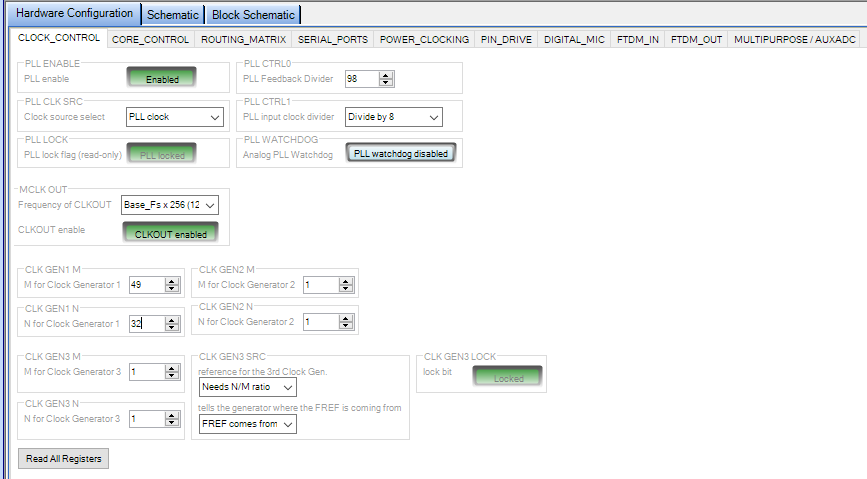Increment M for Clock Generator 2
The width and height of the screenshot is (867, 479).
(x=346, y=281)
